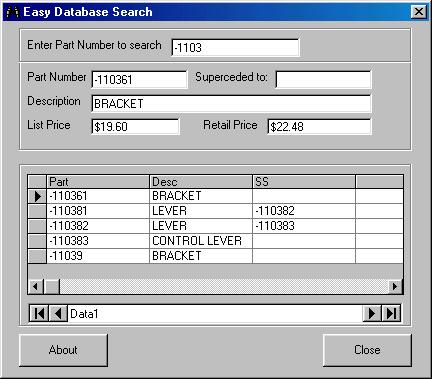Viewport: 432px width, 379px height.
Task: Click the -11039 part cell
Action: (98, 256)
